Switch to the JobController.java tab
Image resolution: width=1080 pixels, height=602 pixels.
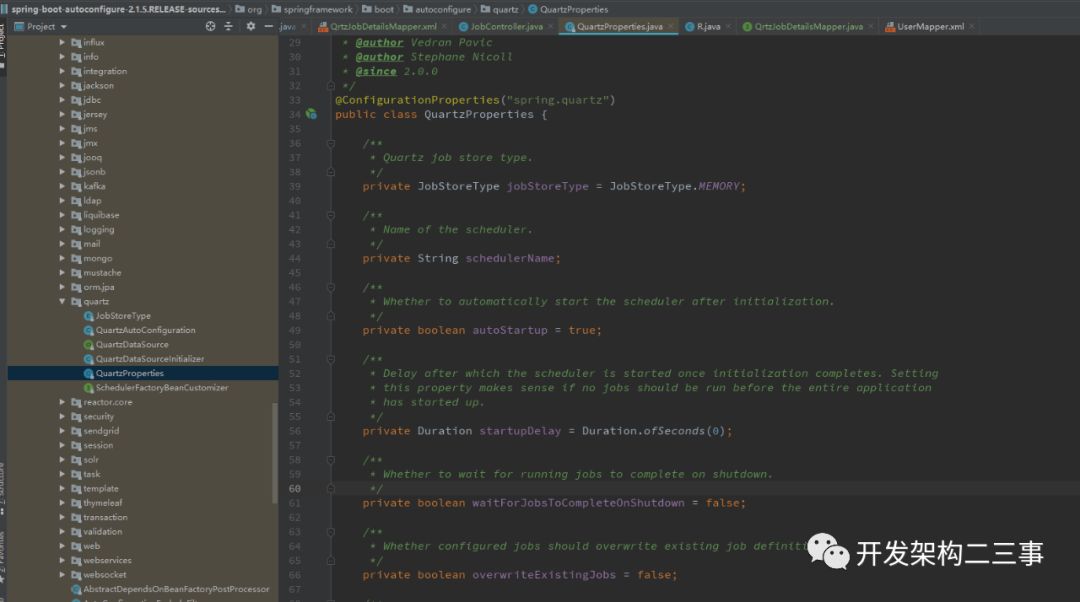click(x=505, y=27)
